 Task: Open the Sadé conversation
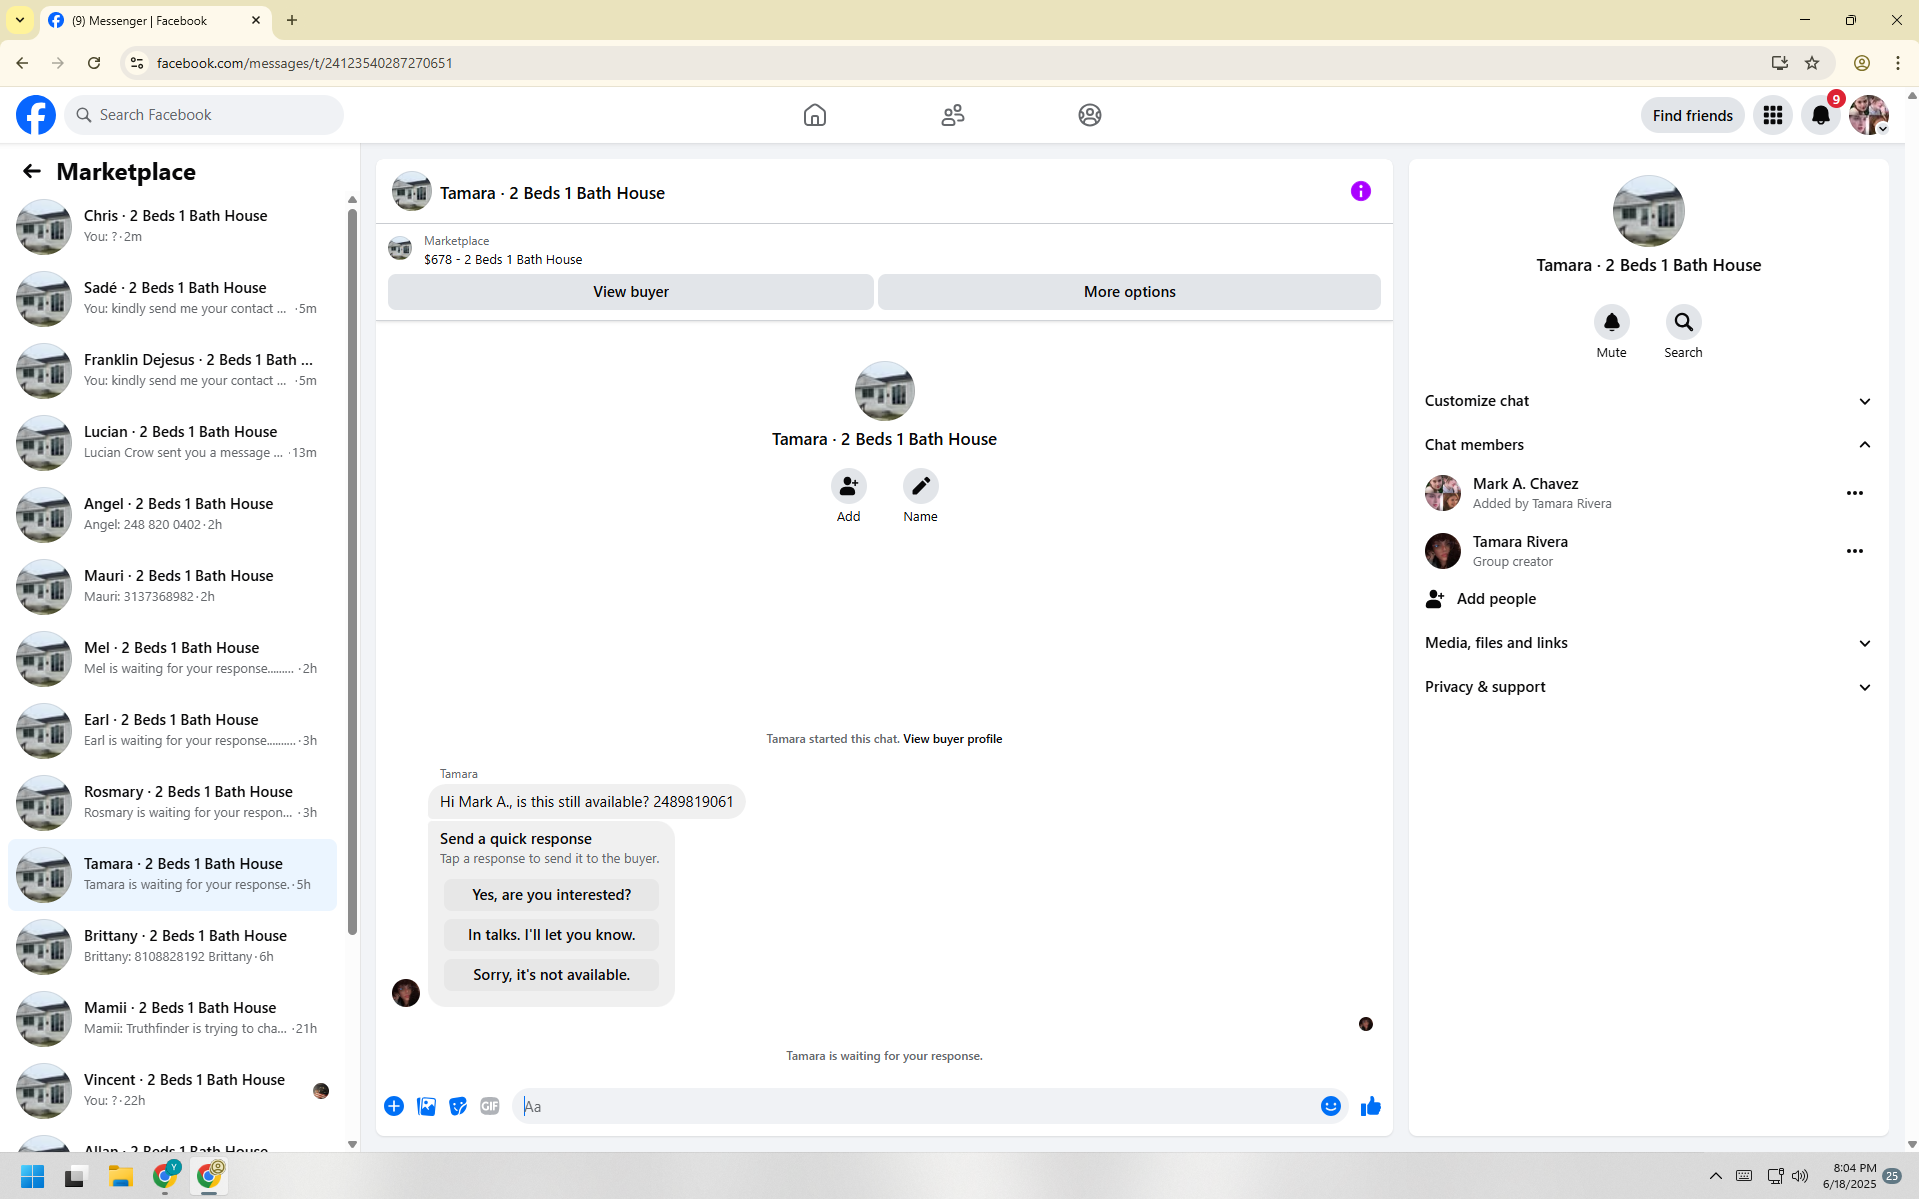click(x=172, y=298)
